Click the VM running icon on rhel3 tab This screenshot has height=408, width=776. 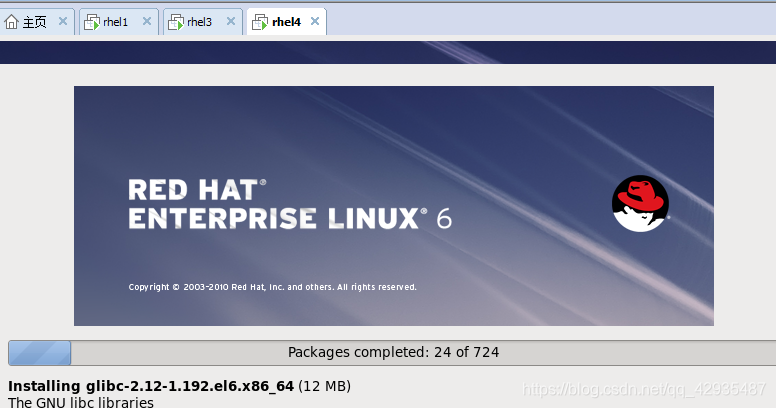click(x=176, y=22)
